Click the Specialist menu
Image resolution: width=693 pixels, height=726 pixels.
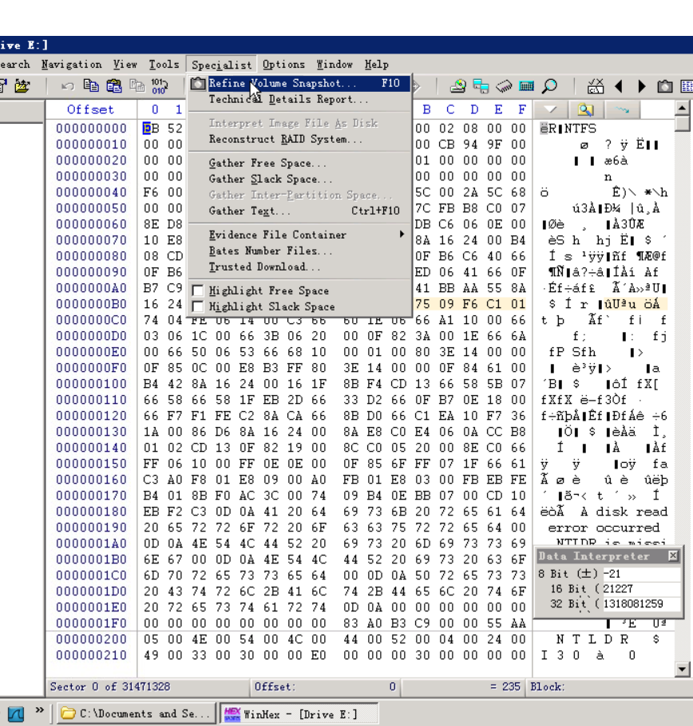click(221, 65)
